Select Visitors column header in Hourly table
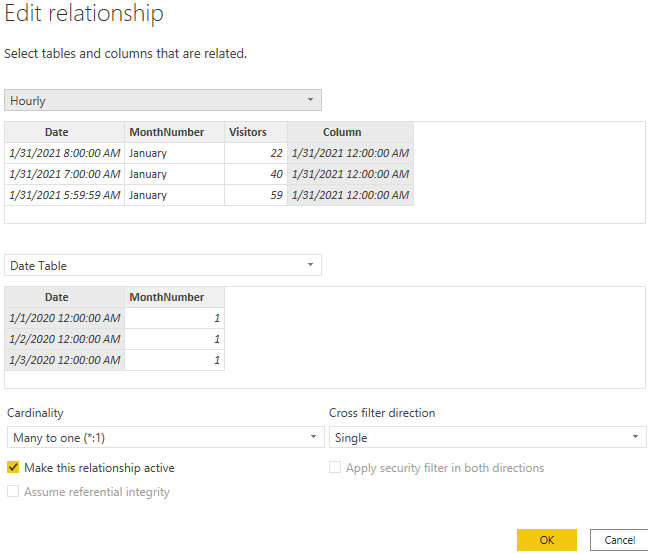 coord(256,132)
